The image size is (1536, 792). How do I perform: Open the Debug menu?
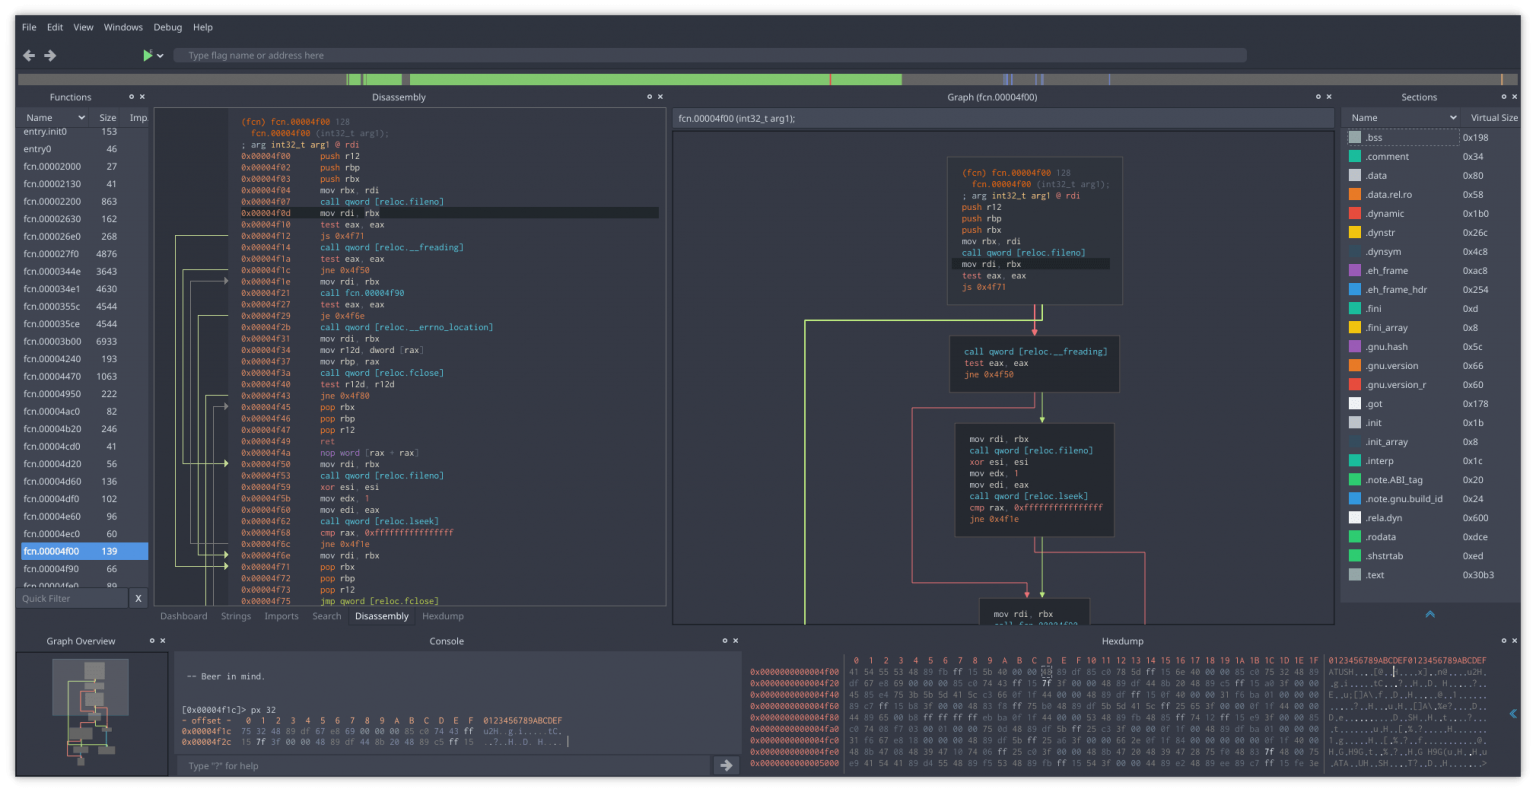tap(167, 27)
